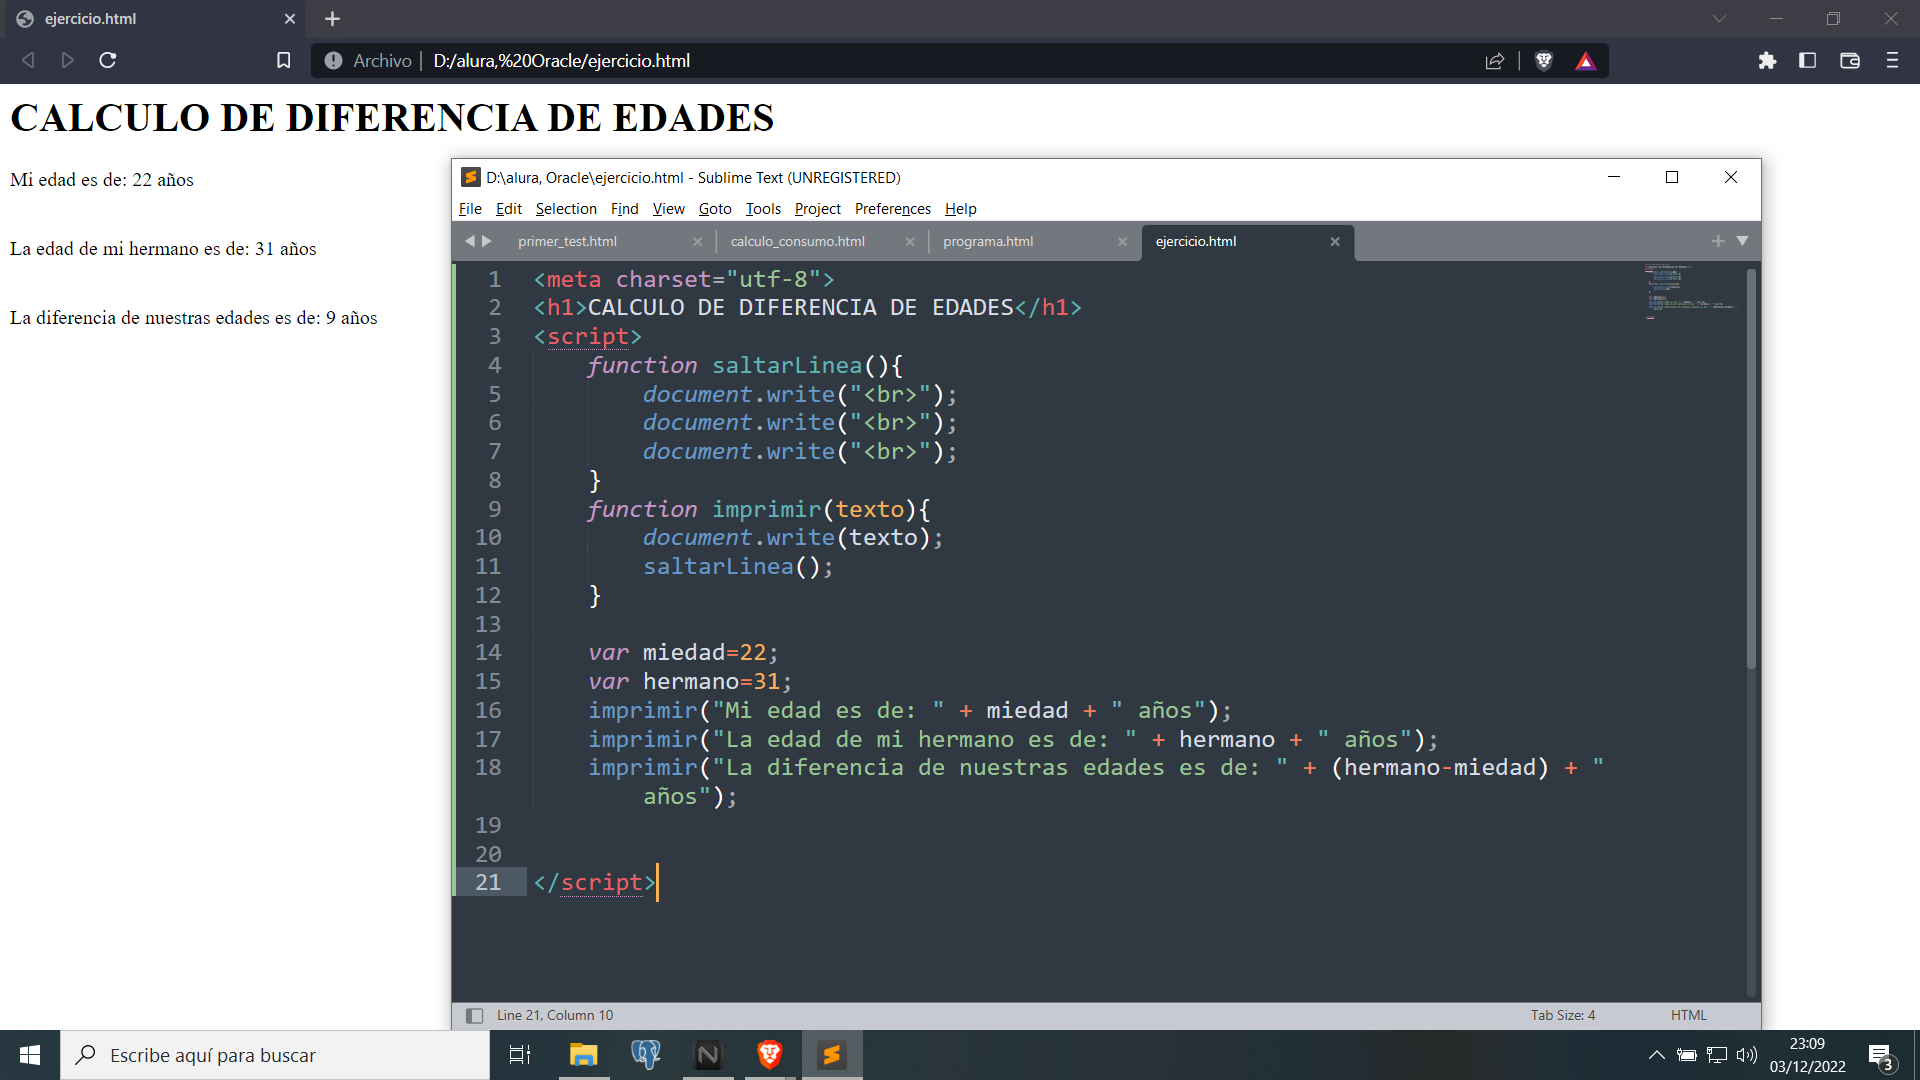Image resolution: width=1920 pixels, height=1080 pixels.
Task: Open the network tray icon
Action: [x=1717, y=1055]
